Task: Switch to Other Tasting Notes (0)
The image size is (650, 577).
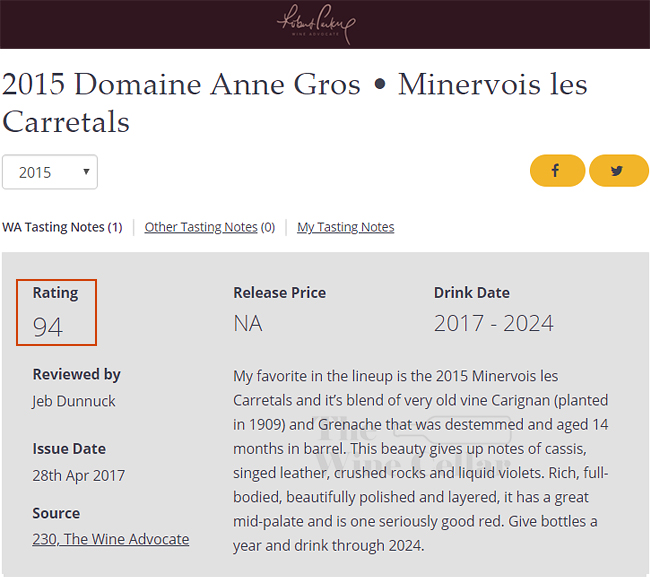Action: coord(210,227)
